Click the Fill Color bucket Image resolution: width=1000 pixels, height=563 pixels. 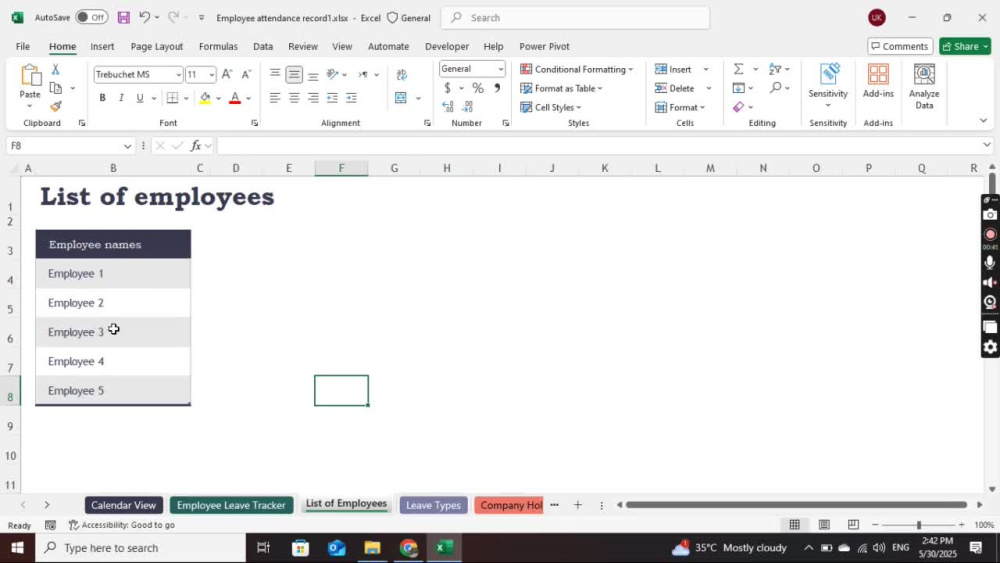[x=205, y=98]
